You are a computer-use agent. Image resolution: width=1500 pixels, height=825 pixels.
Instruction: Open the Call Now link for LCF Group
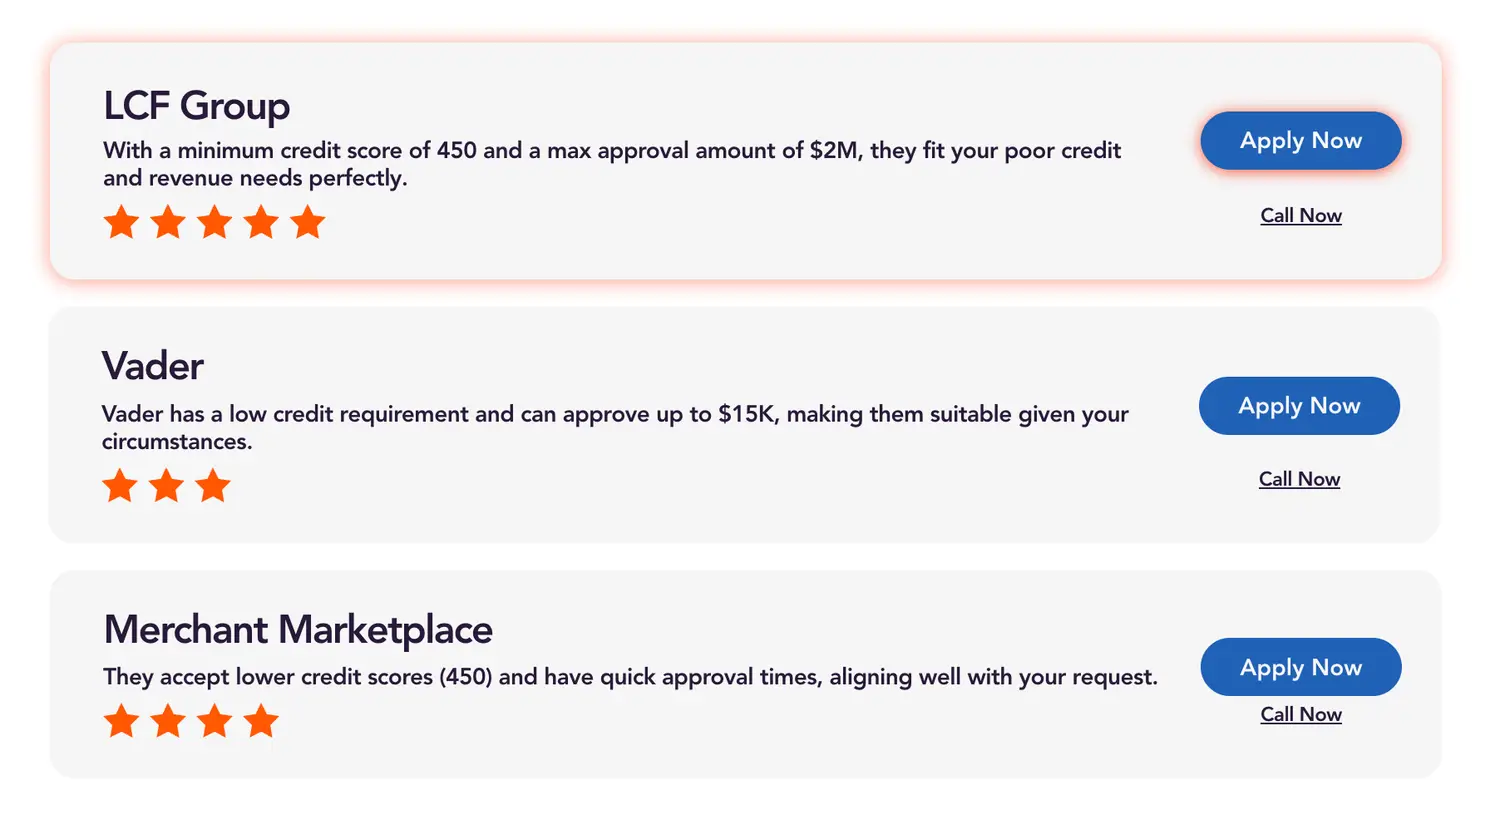click(x=1300, y=215)
